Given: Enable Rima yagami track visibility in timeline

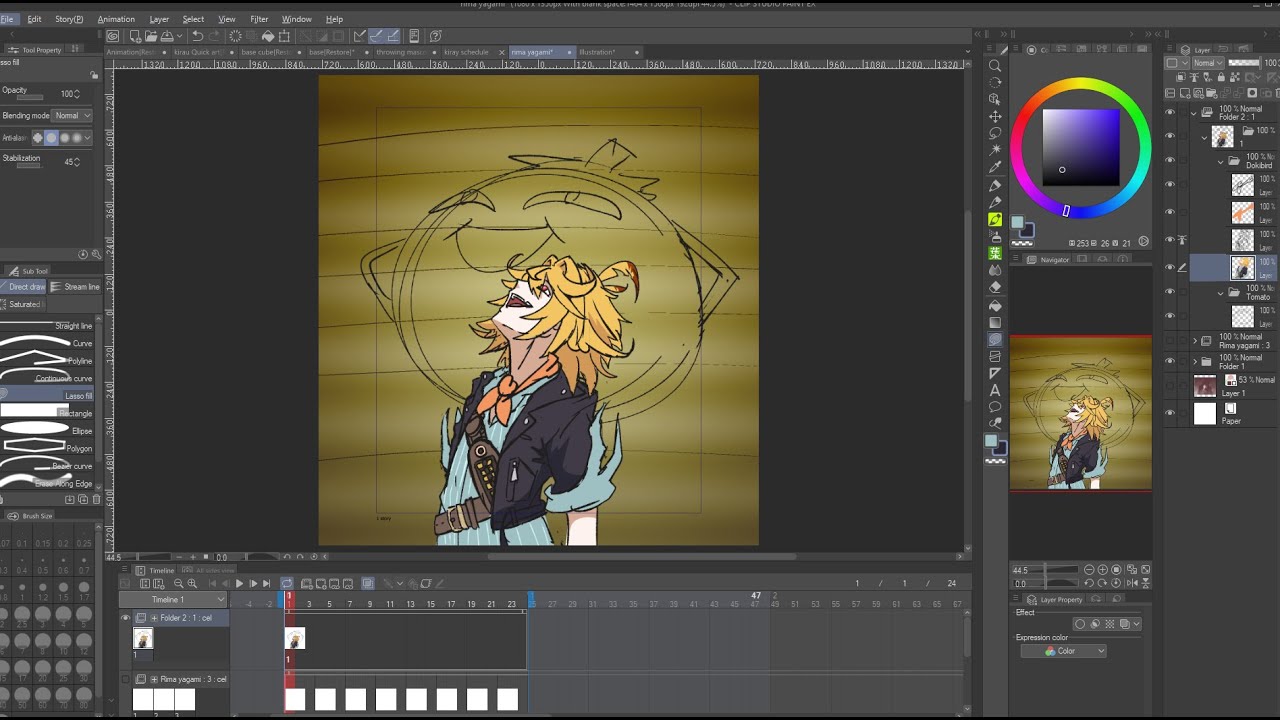Looking at the screenshot, I should point(126,679).
